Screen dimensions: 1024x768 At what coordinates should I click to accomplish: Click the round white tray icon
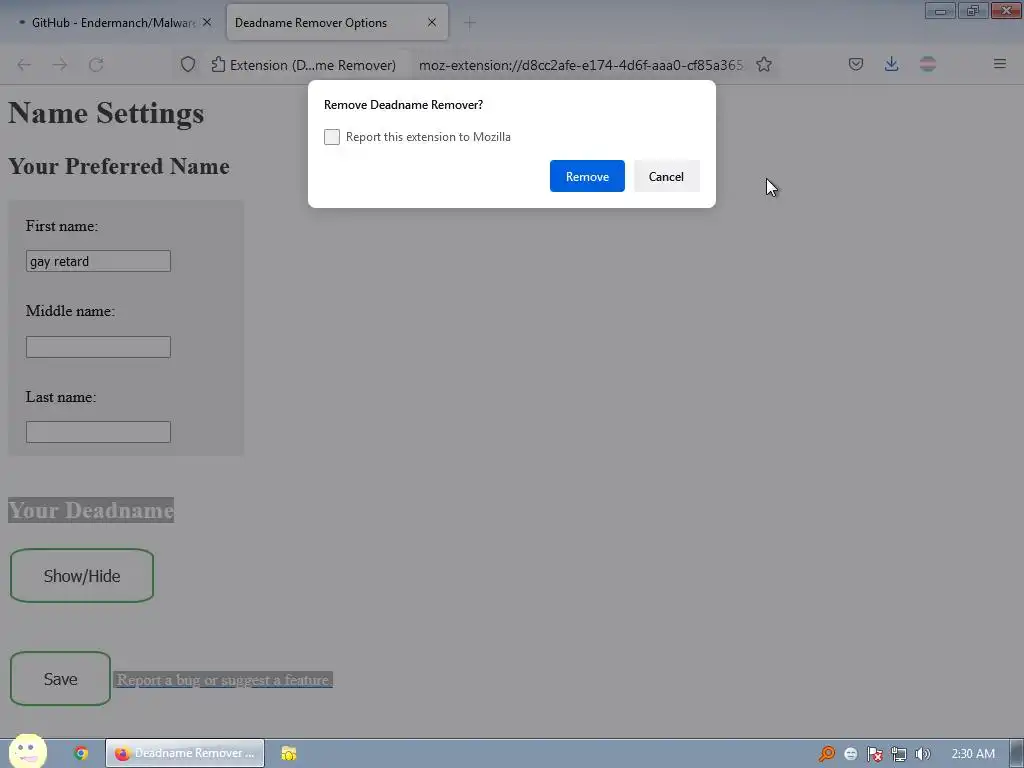pos(850,754)
